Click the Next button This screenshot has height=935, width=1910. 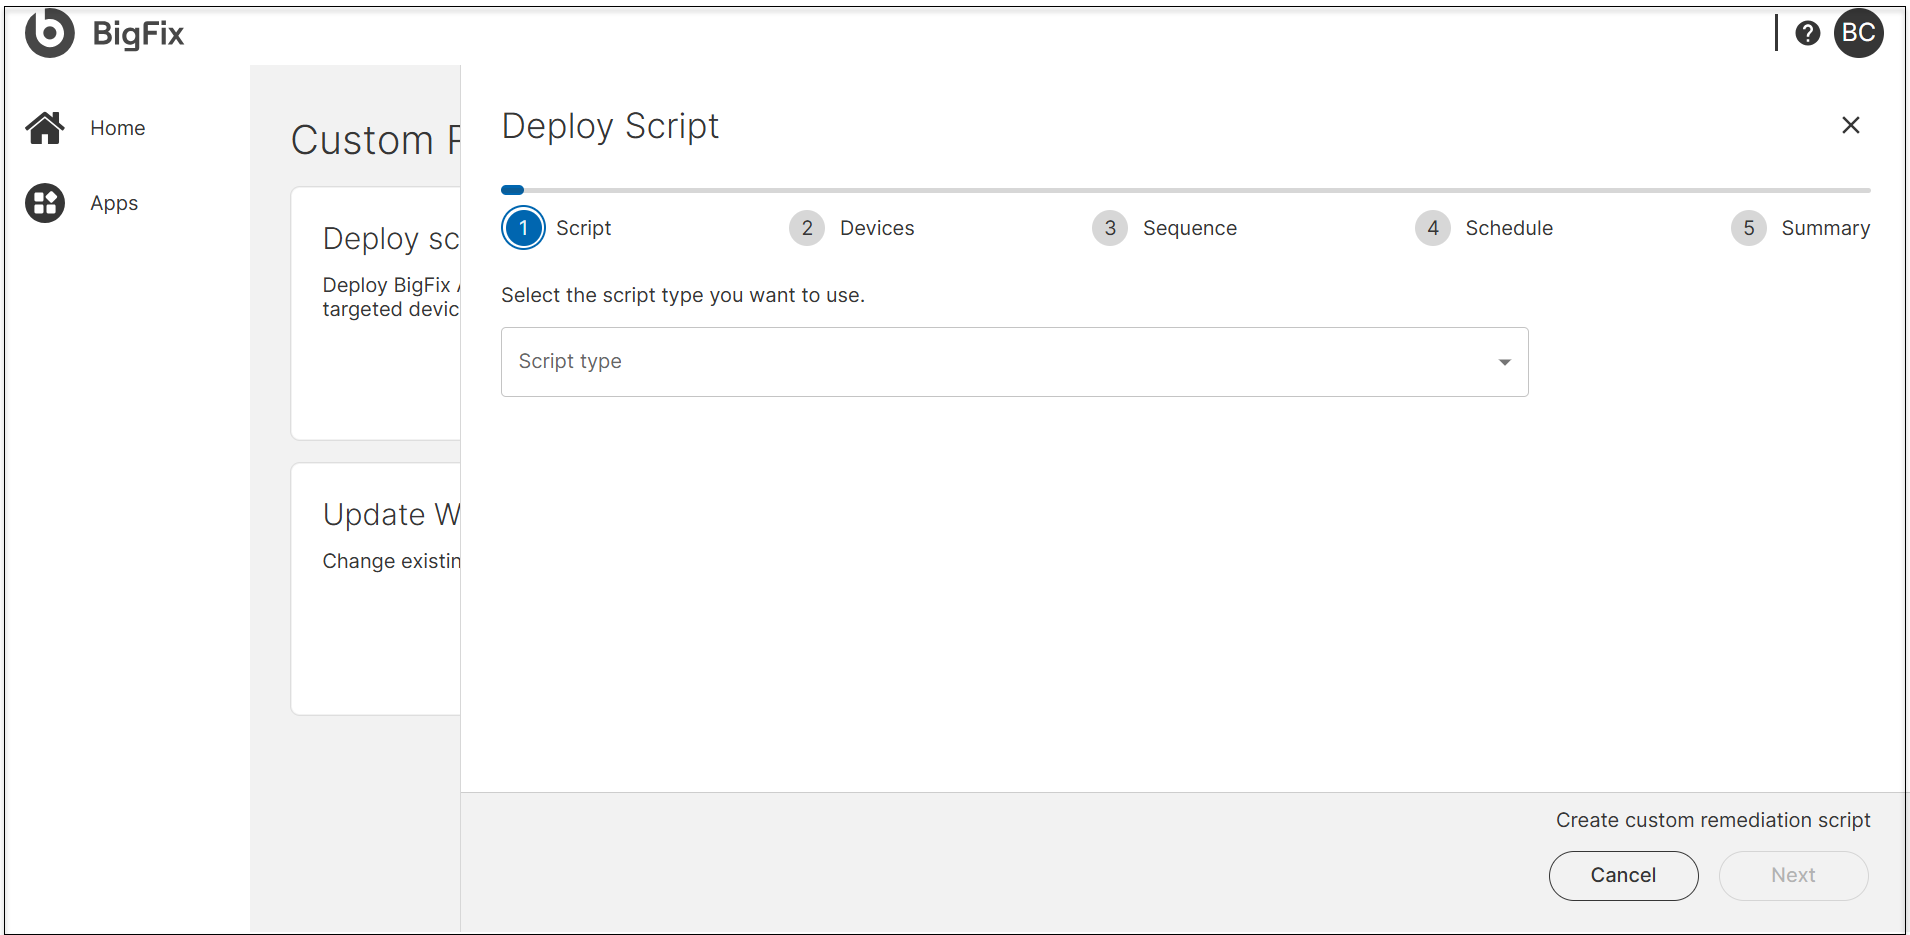click(1793, 875)
